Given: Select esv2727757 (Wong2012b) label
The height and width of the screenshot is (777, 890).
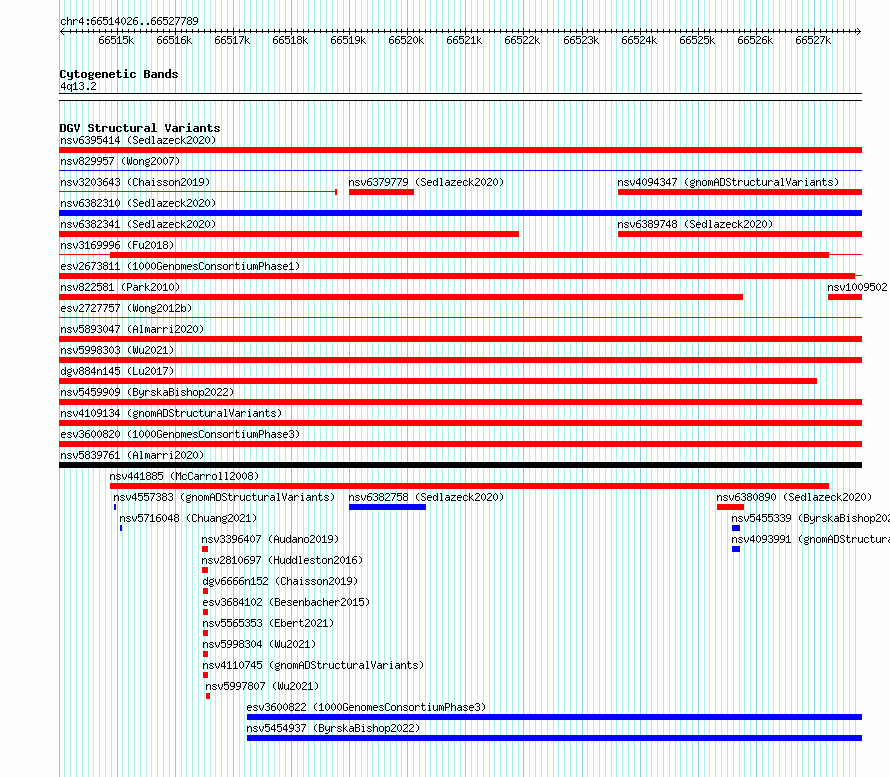Looking at the screenshot, I should click(126, 308).
